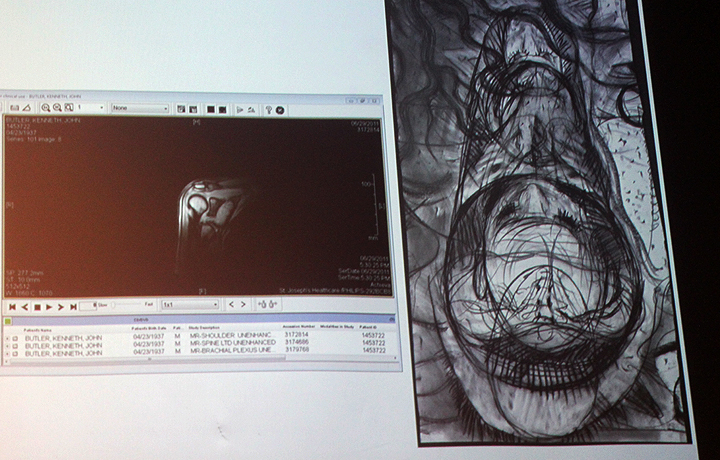This screenshot has width=720, height=460.
Task: Click the left chevron series navigation button
Action: tap(231, 304)
